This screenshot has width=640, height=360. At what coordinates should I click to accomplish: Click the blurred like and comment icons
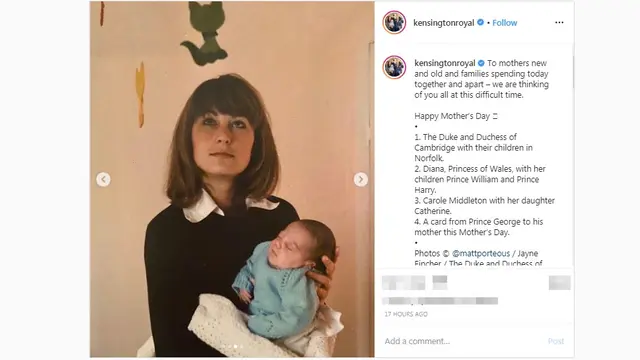(414, 282)
